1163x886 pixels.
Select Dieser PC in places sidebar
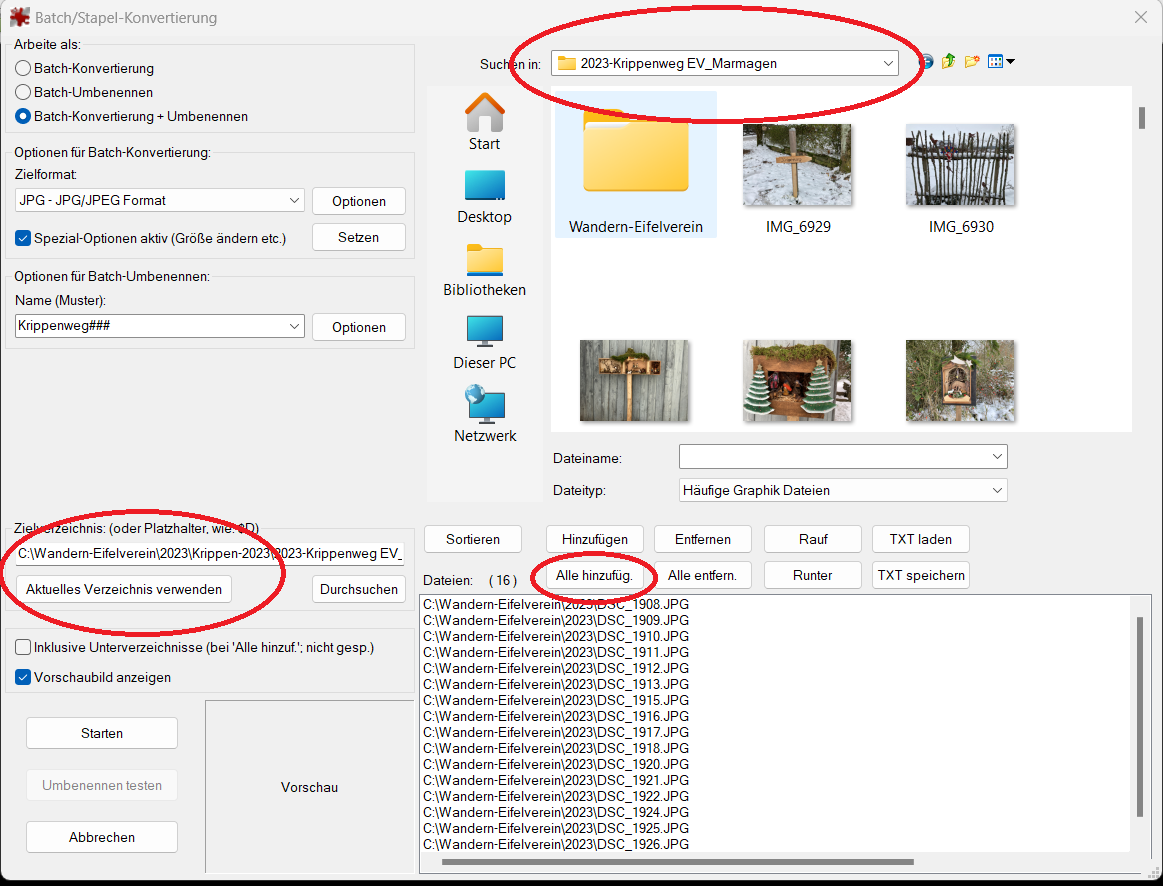[484, 341]
